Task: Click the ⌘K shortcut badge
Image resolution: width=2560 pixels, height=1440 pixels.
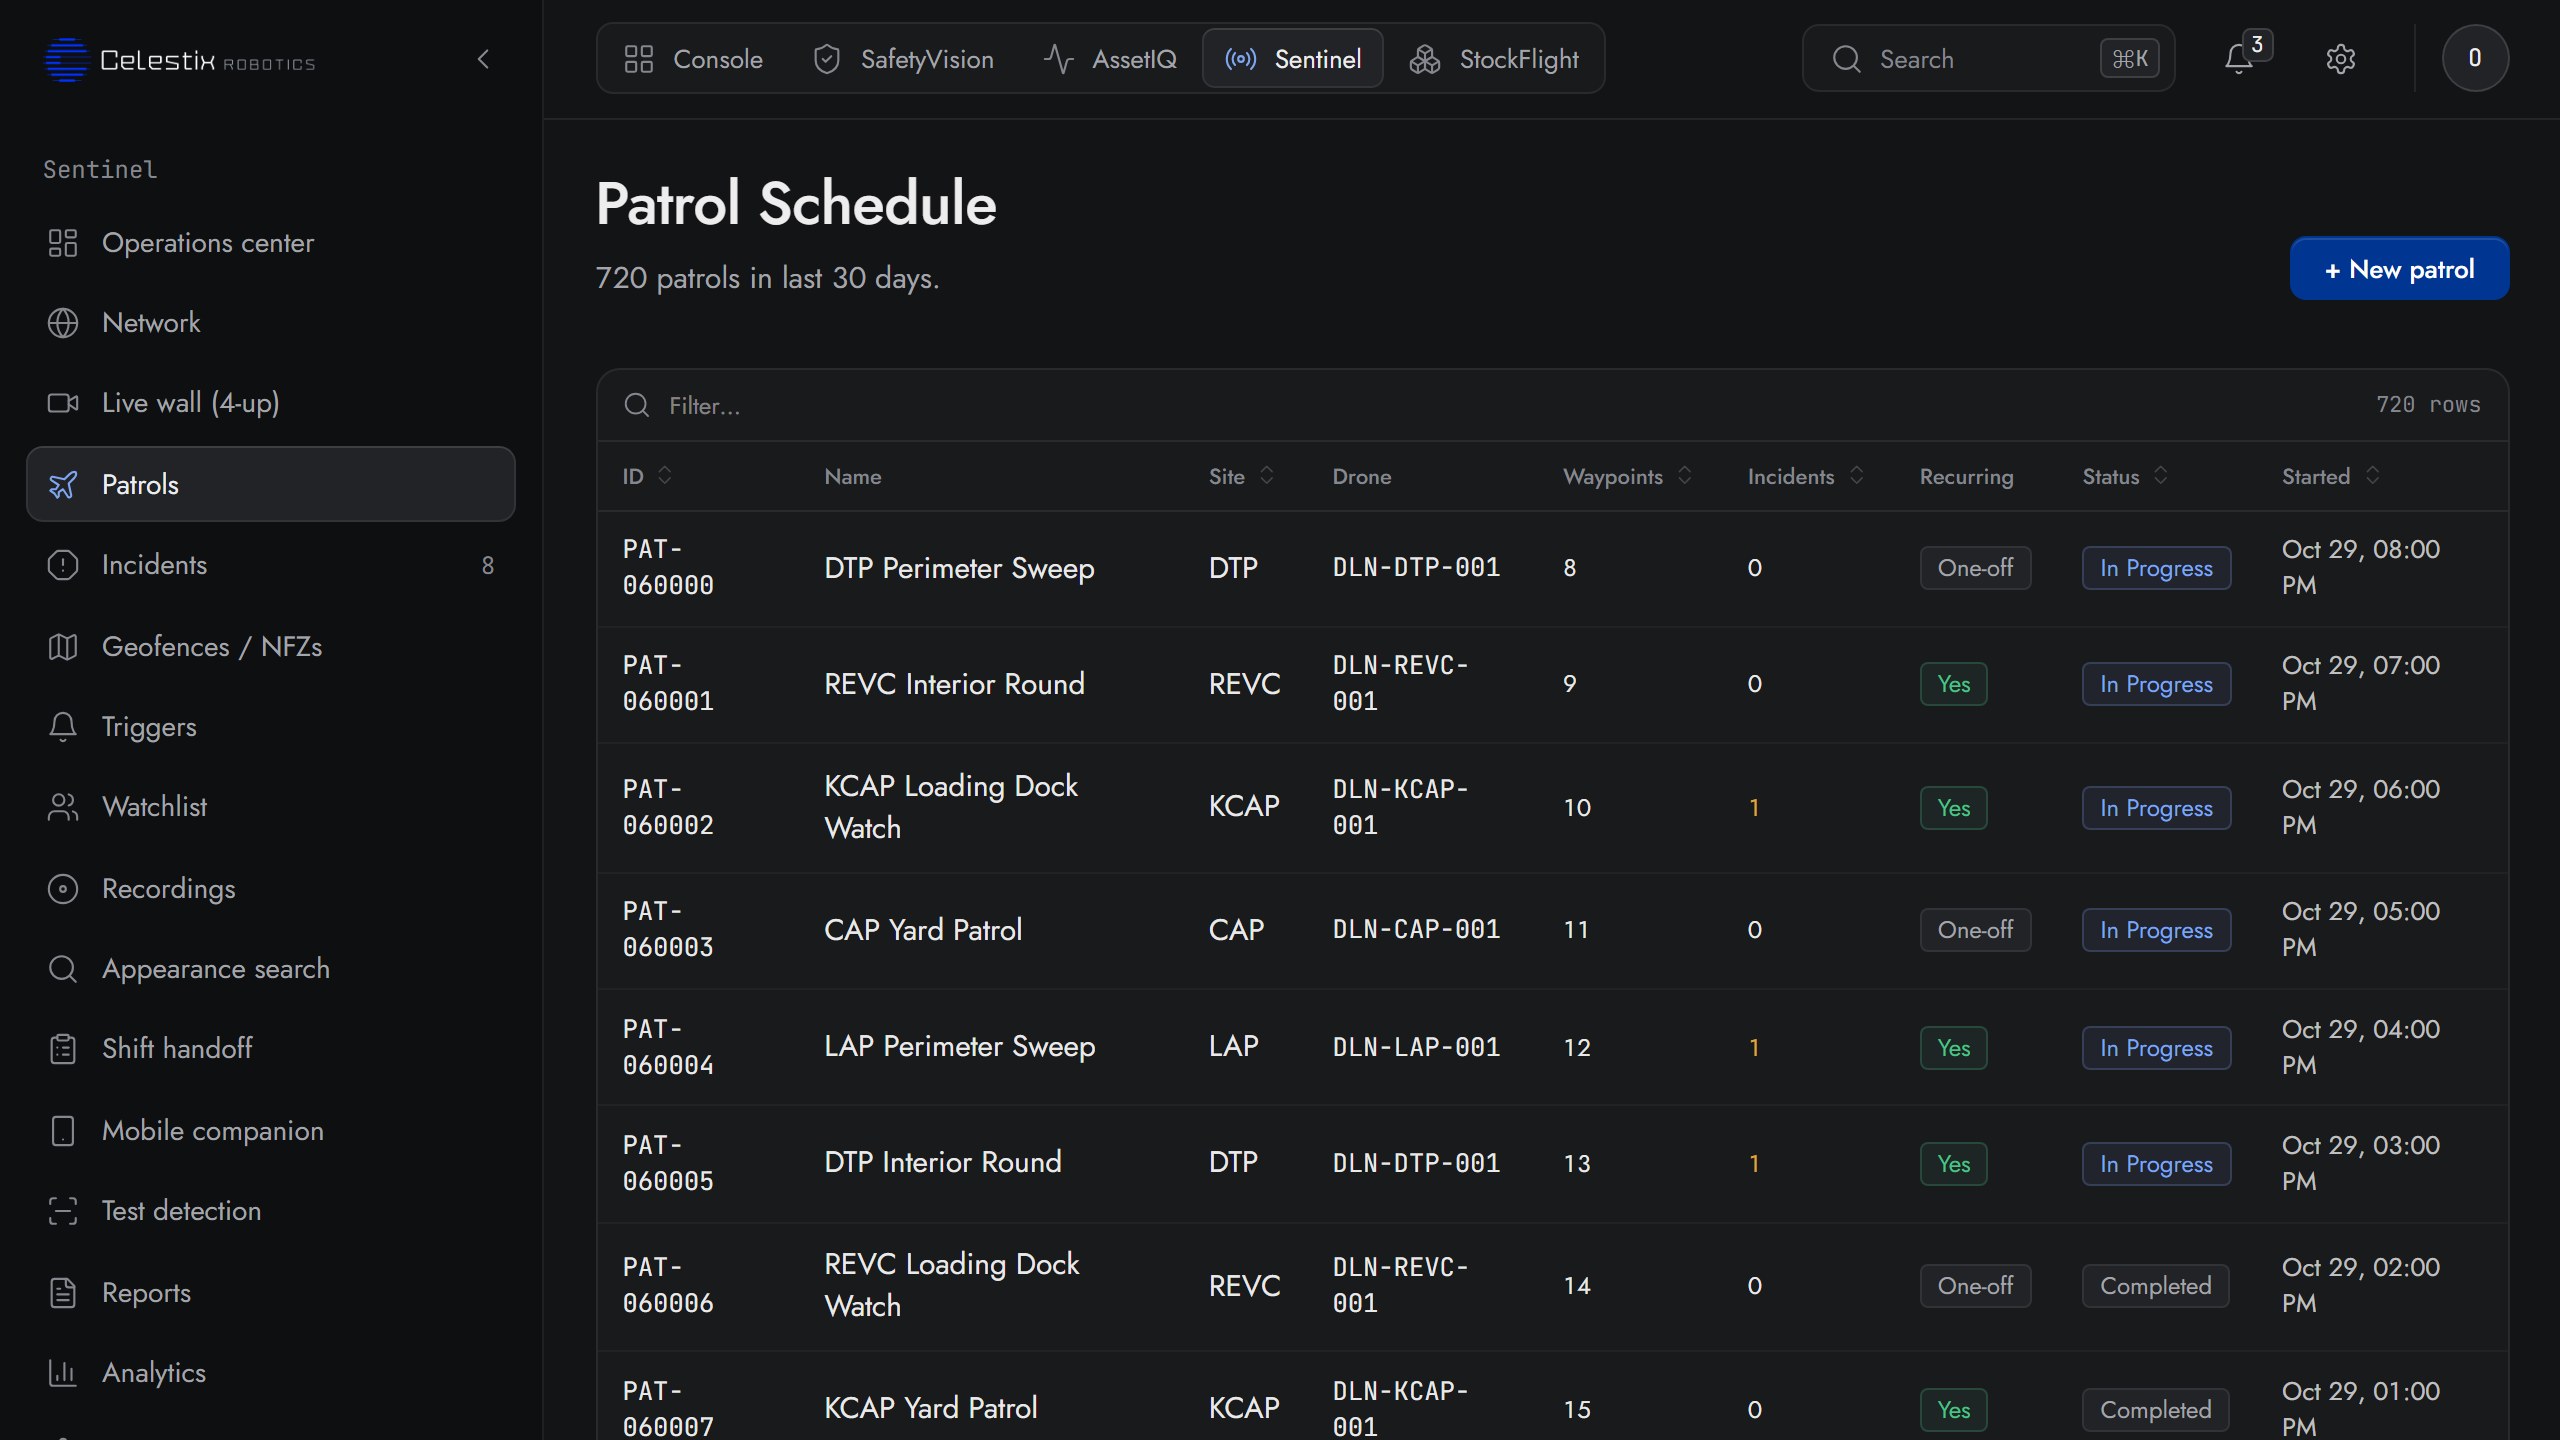Action: [2129, 59]
